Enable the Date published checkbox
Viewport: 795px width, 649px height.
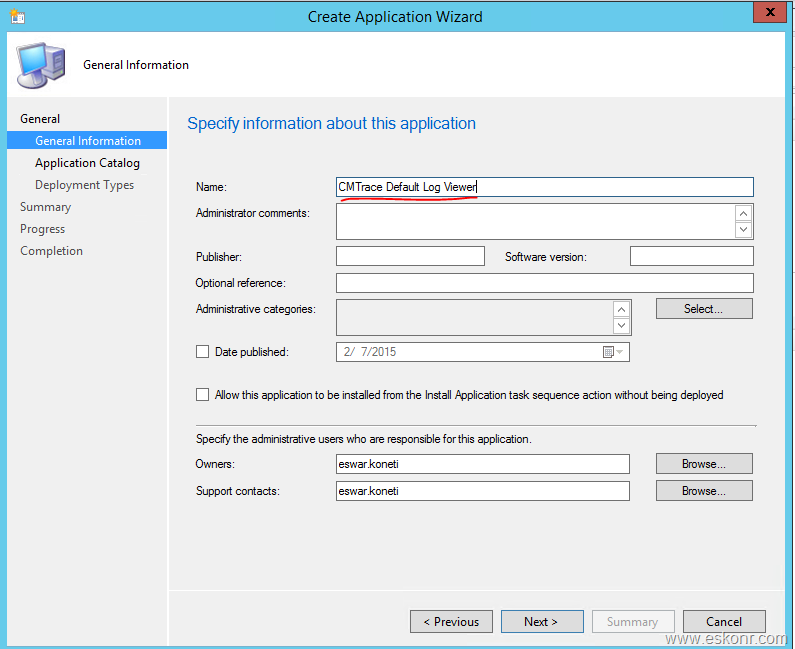pyautogui.click(x=203, y=352)
